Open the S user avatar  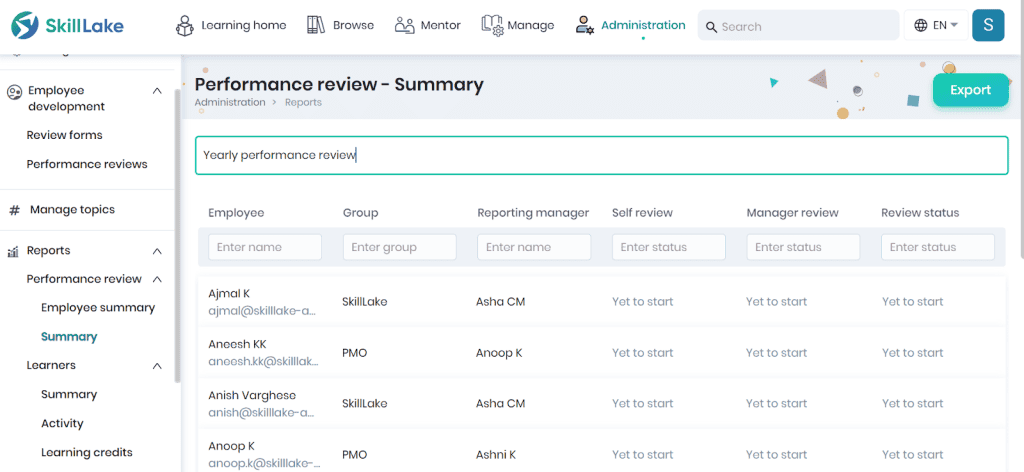coord(988,25)
